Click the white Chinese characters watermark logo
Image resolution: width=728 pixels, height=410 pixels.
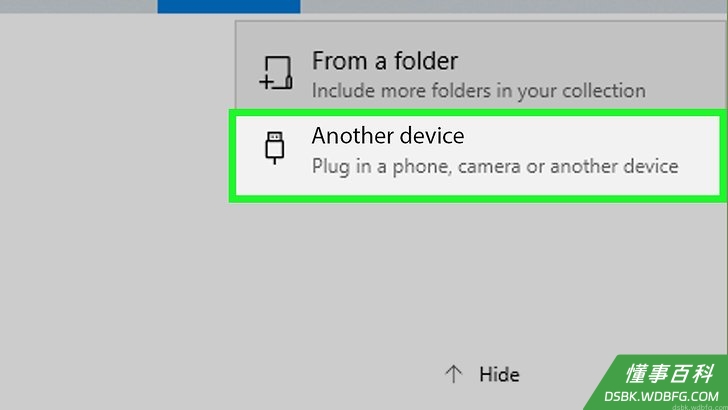point(669,374)
